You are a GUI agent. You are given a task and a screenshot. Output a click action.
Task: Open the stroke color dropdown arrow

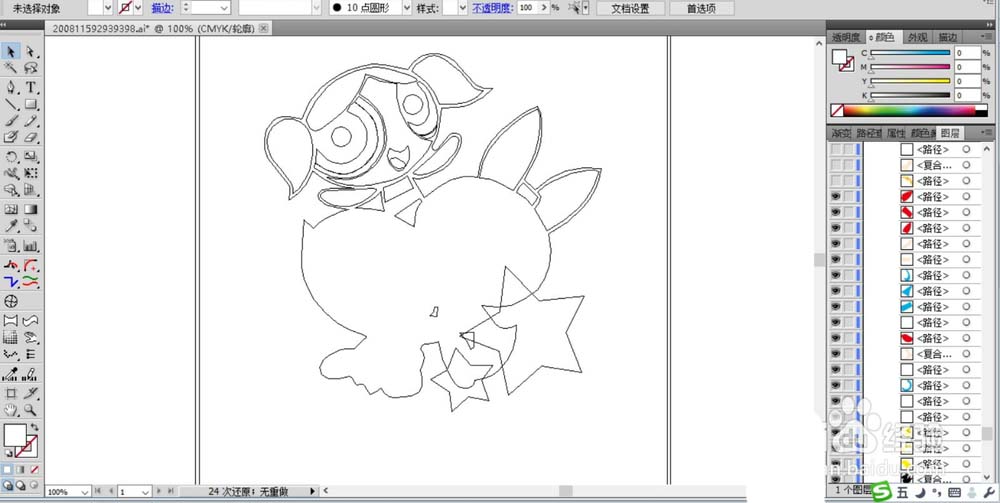138,8
